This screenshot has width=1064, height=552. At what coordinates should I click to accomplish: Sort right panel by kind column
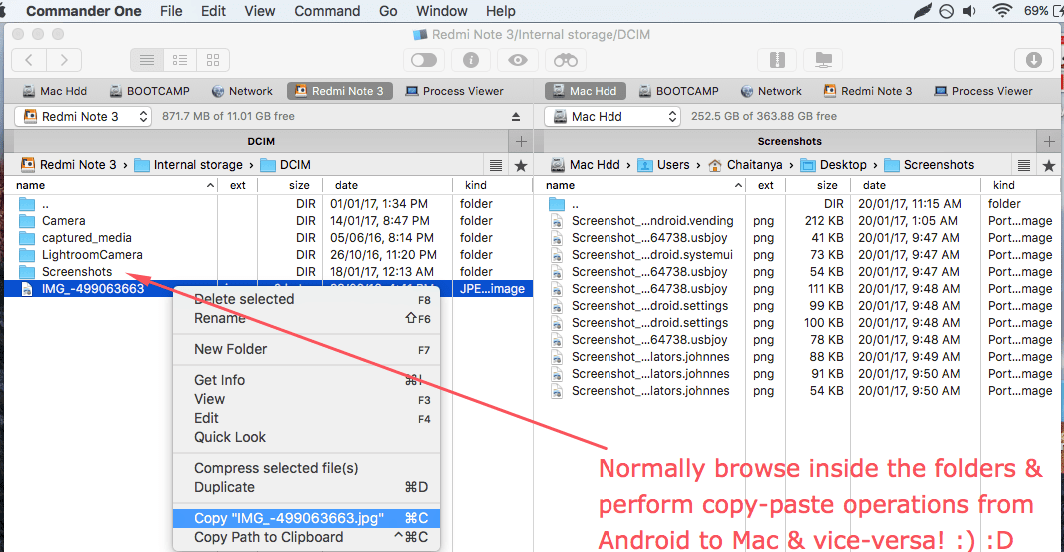click(x=1021, y=185)
